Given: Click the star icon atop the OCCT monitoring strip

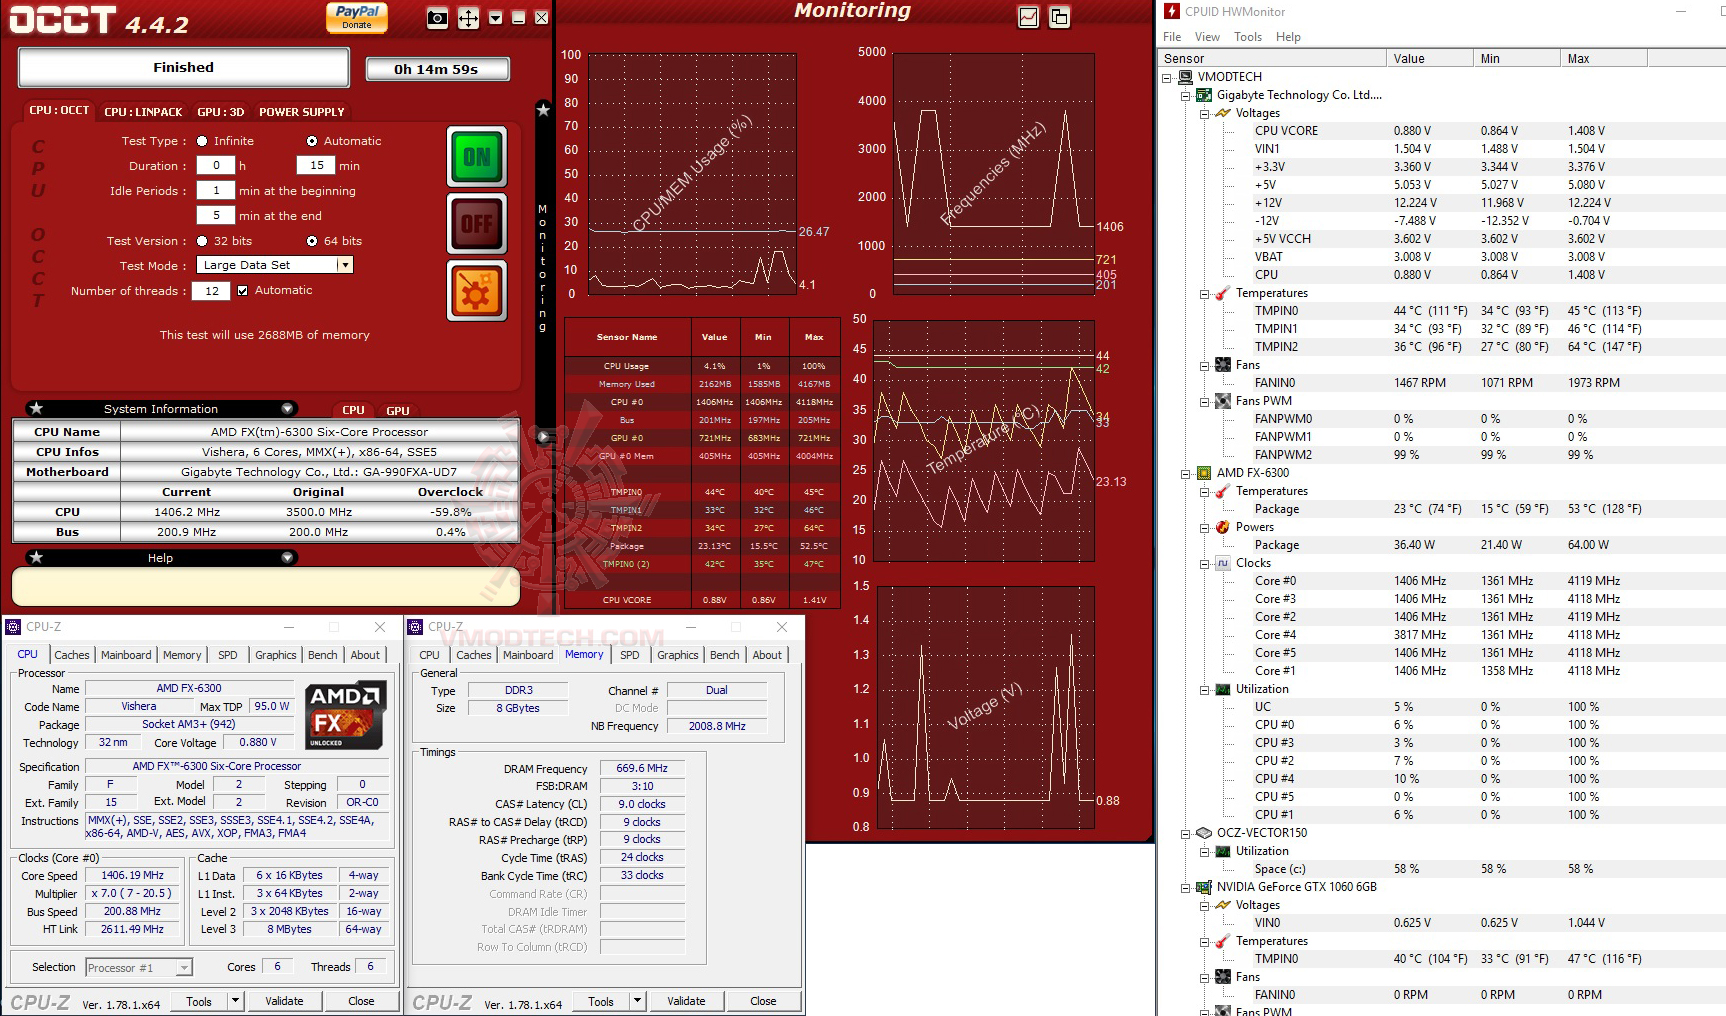Looking at the screenshot, I should tap(543, 110).
